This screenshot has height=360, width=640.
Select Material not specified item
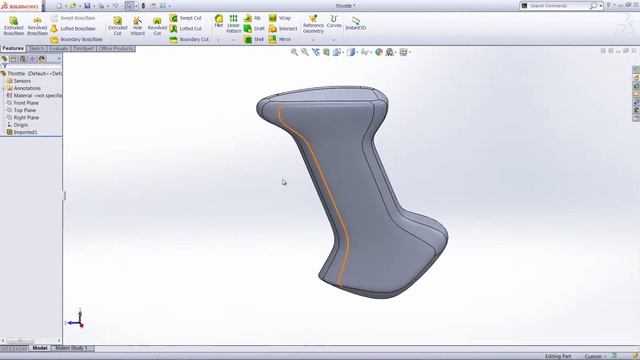coord(34,96)
